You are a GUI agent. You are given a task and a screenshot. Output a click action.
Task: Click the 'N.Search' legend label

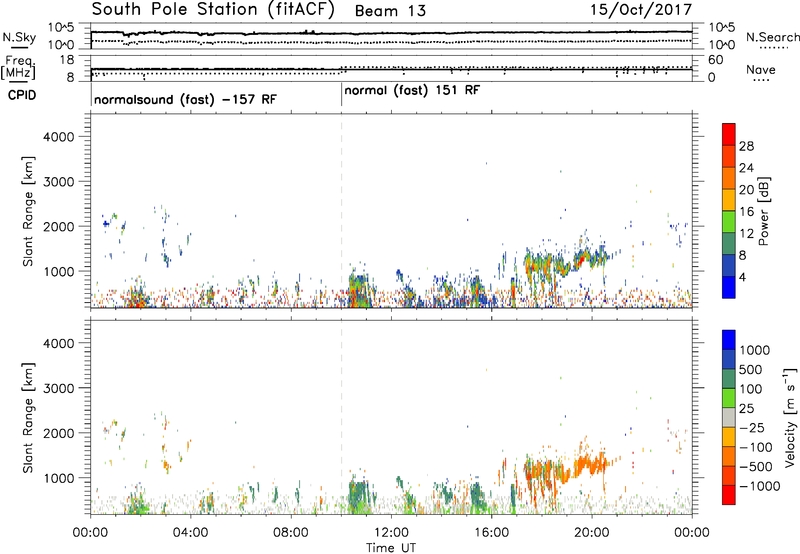773,37
